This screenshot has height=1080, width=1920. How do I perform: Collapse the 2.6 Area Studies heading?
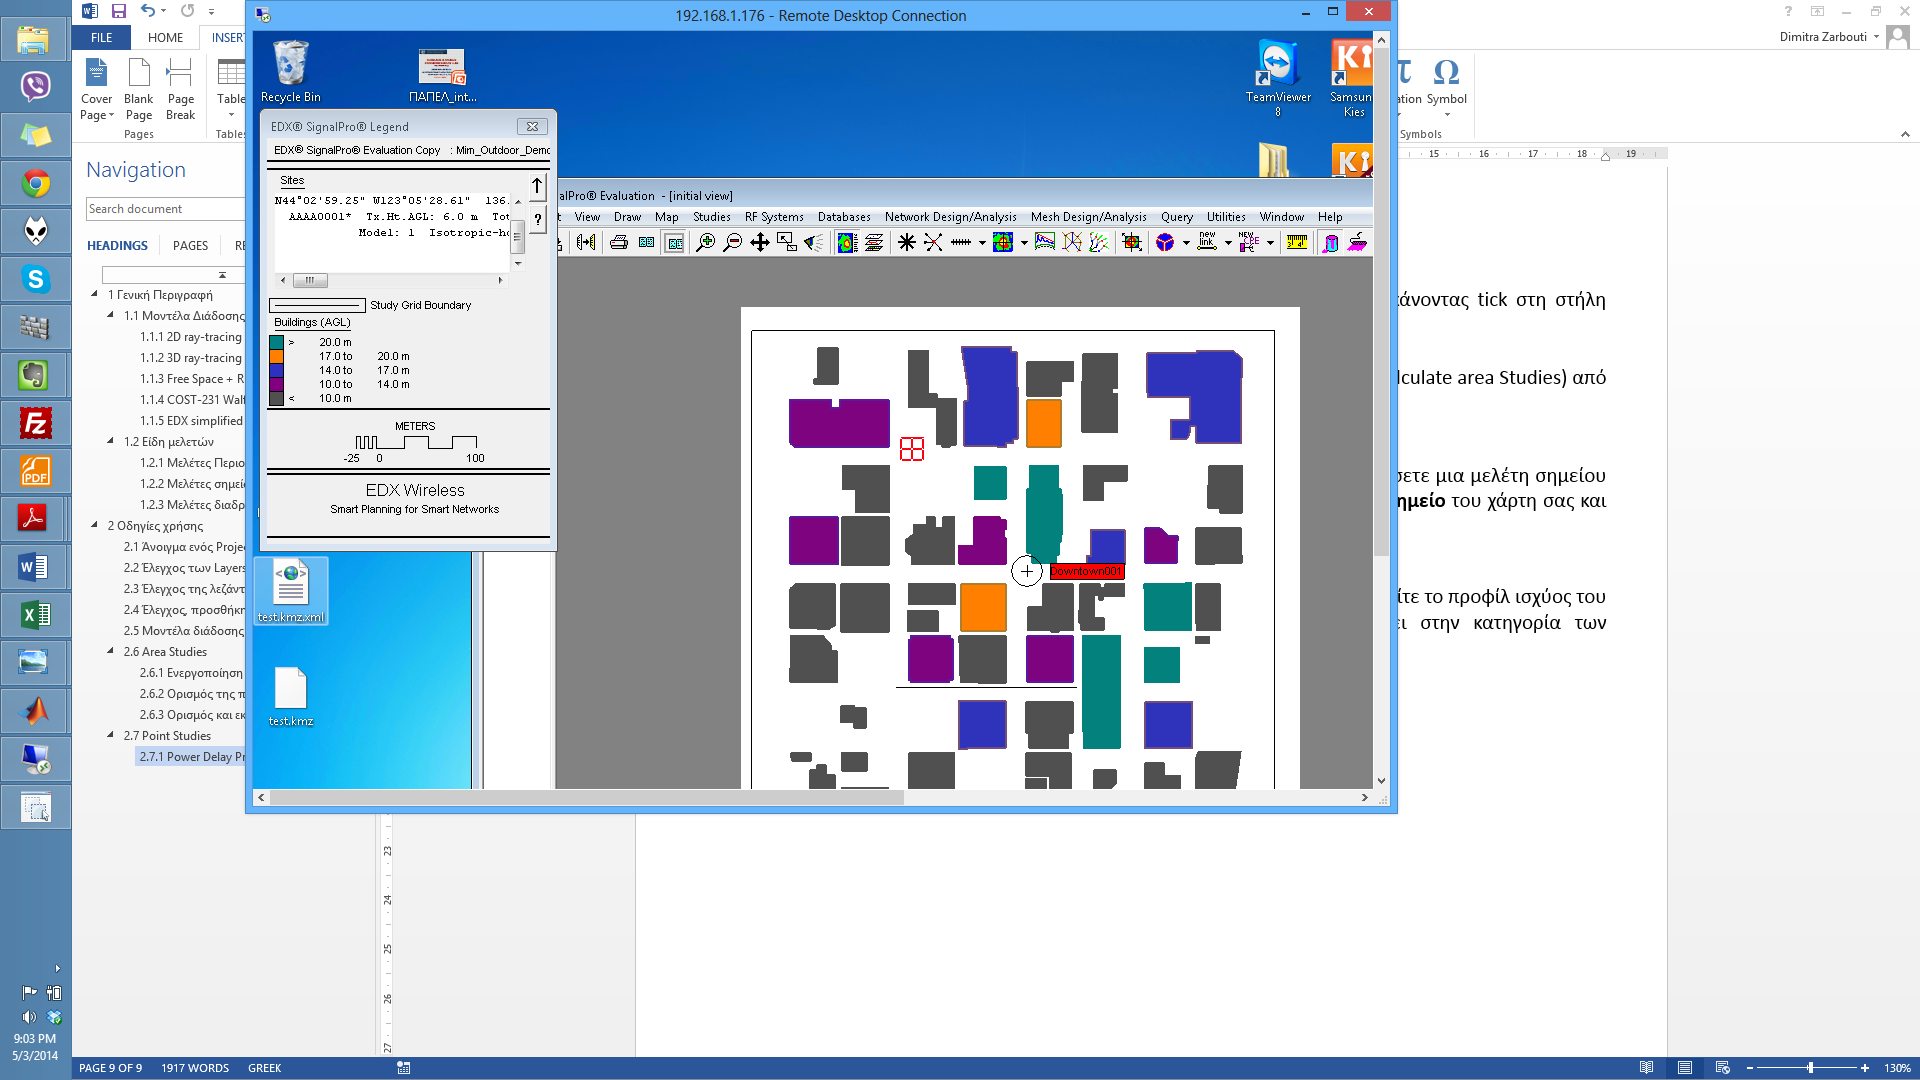111,651
